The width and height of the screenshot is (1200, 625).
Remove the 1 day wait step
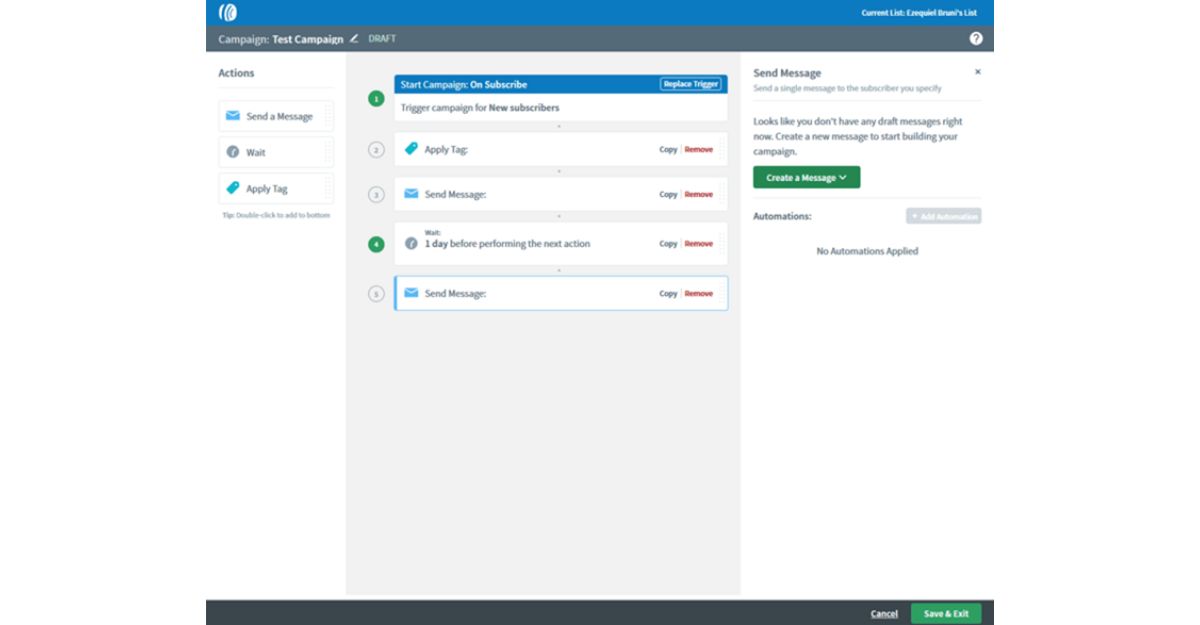pos(699,244)
